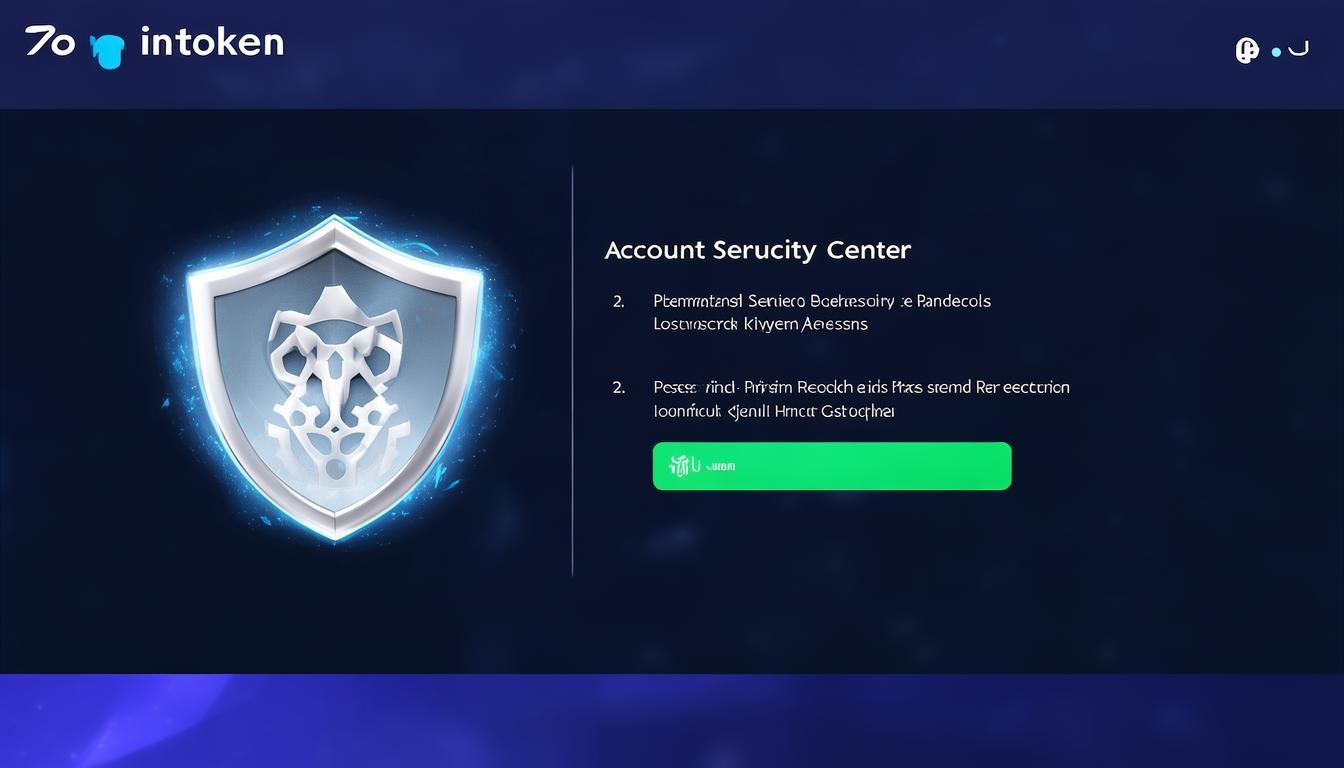Image resolution: width=1344 pixels, height=768 pixels.
Task: Click the purple footer band at bottom
Action: [x=672, y=721]
